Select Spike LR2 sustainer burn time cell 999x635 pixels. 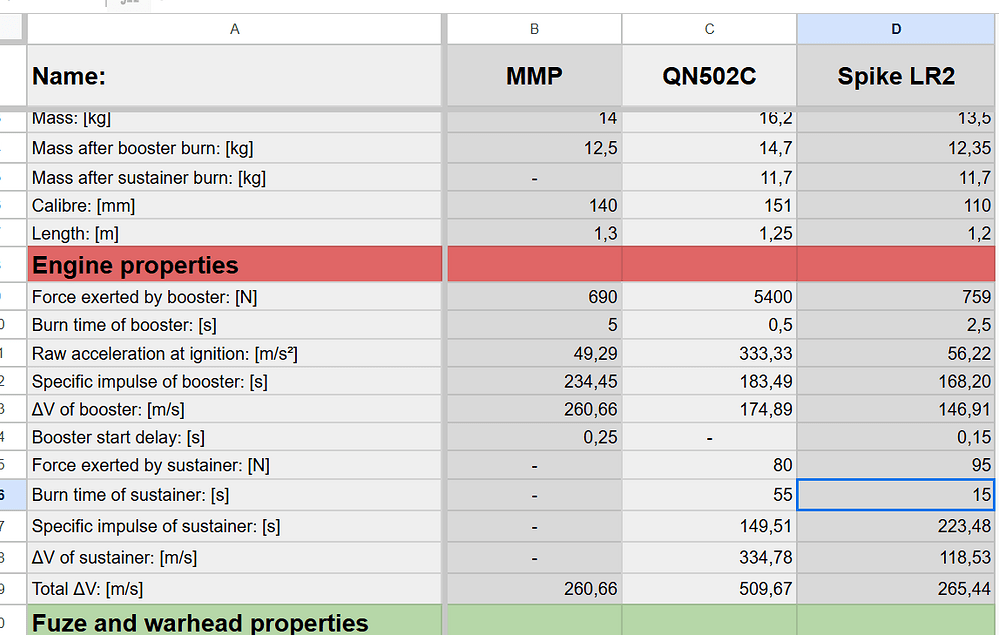(x=896, y=494)
